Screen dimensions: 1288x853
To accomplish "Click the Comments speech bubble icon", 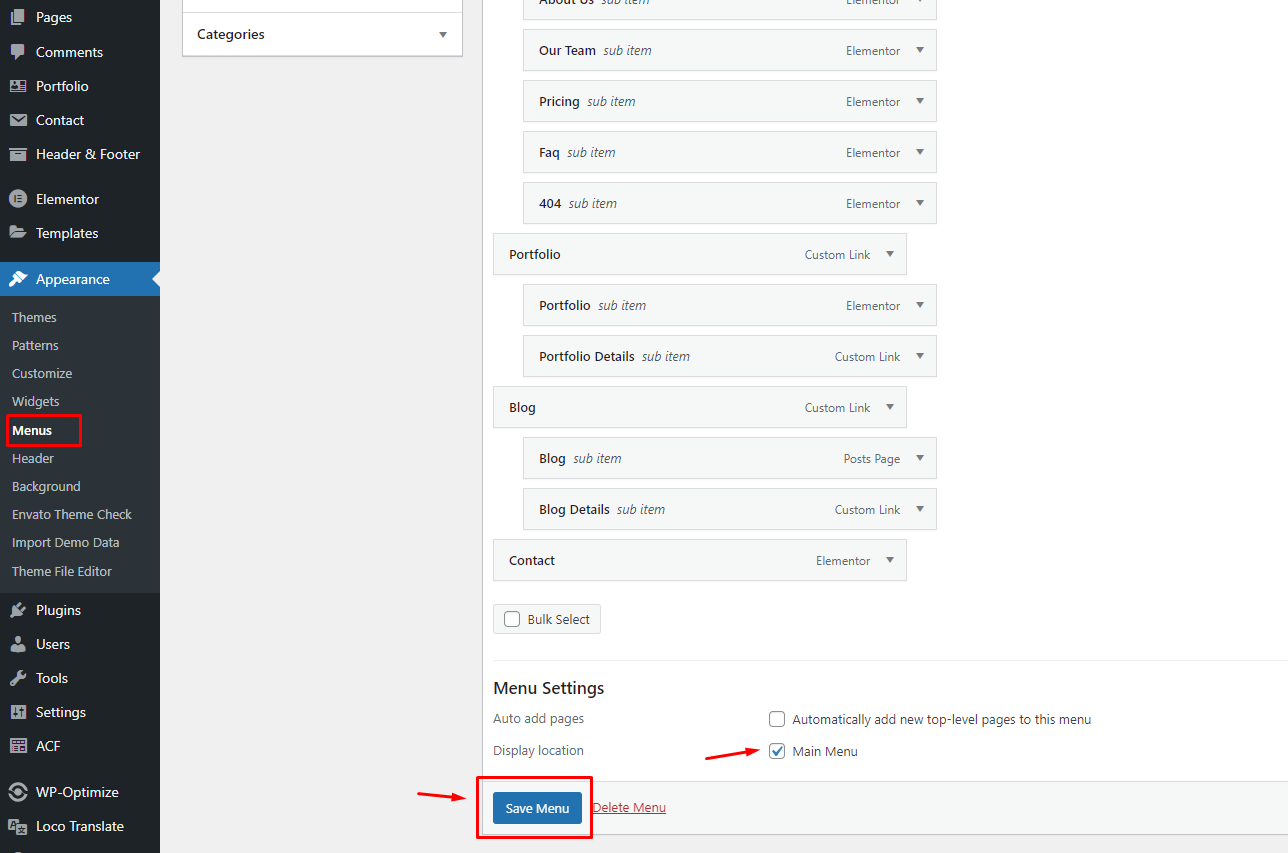I will 18,52.
